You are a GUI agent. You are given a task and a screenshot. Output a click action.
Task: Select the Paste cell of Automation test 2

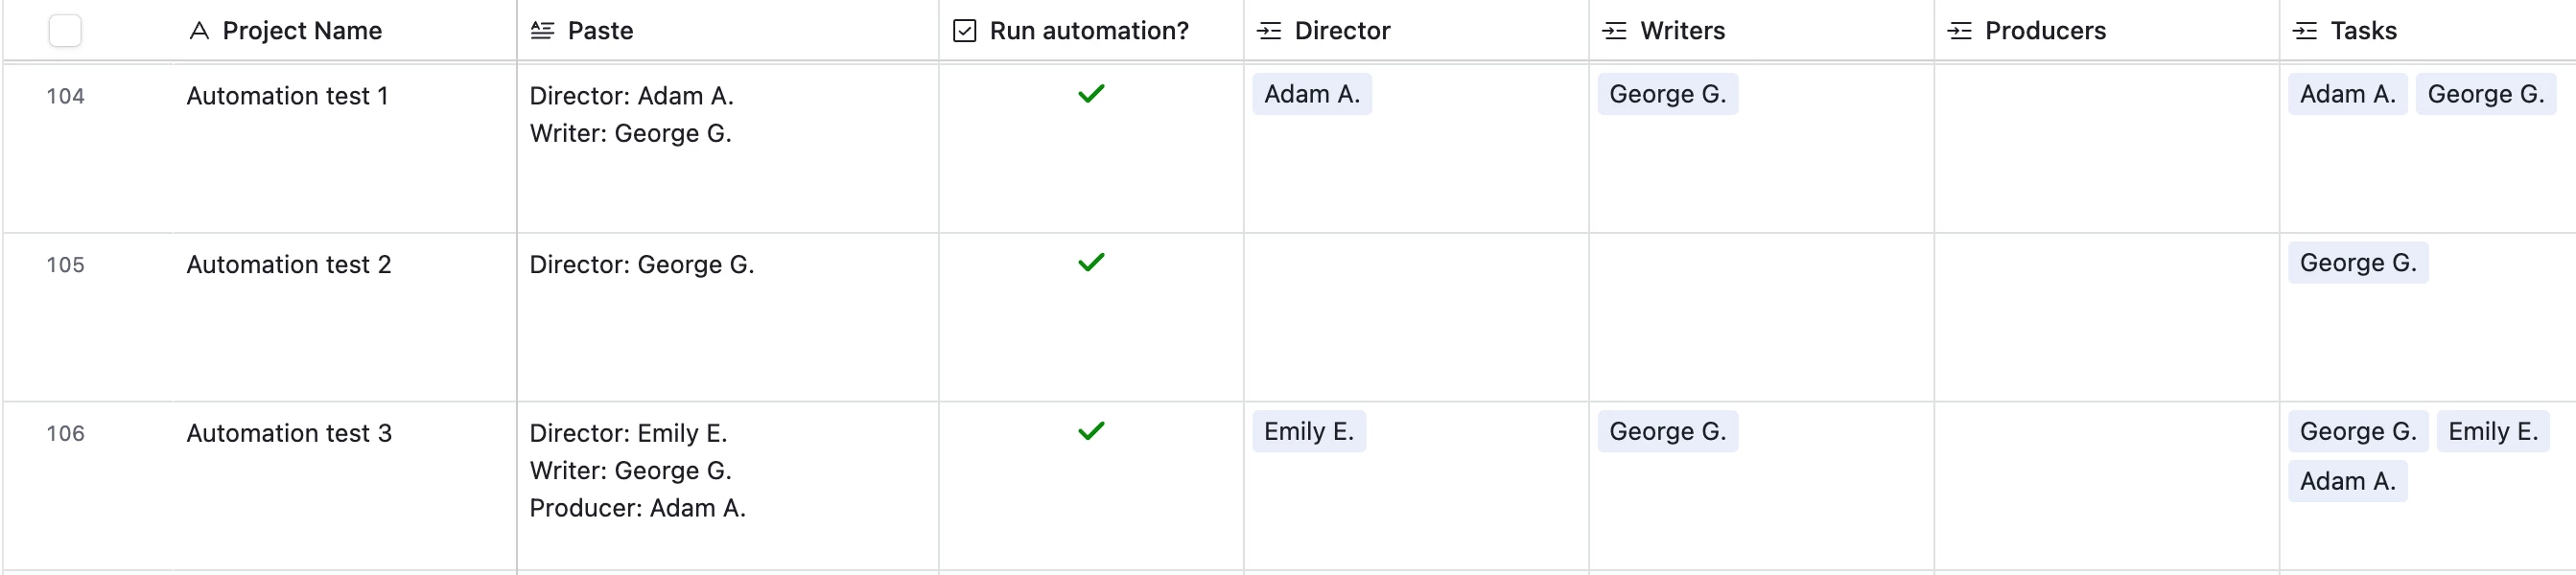point(728,317)
